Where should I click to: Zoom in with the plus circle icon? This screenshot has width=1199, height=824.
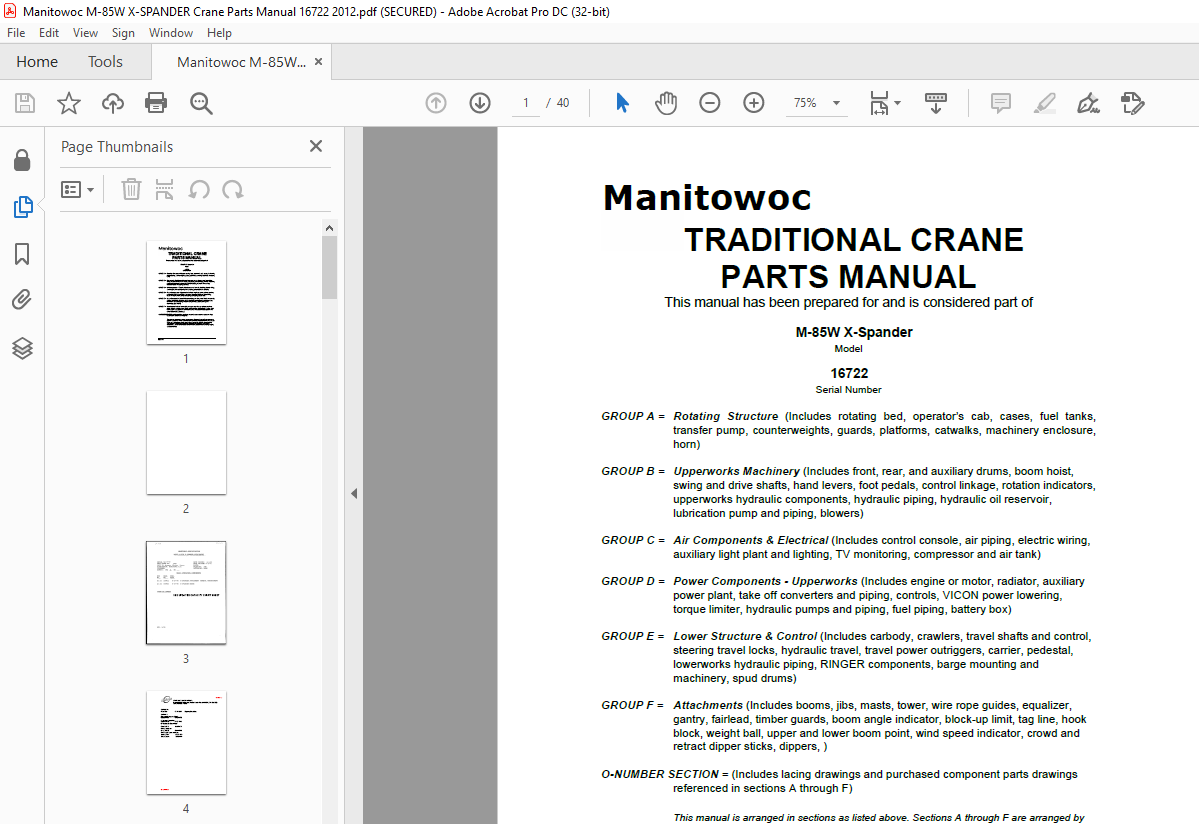(754, 103)
